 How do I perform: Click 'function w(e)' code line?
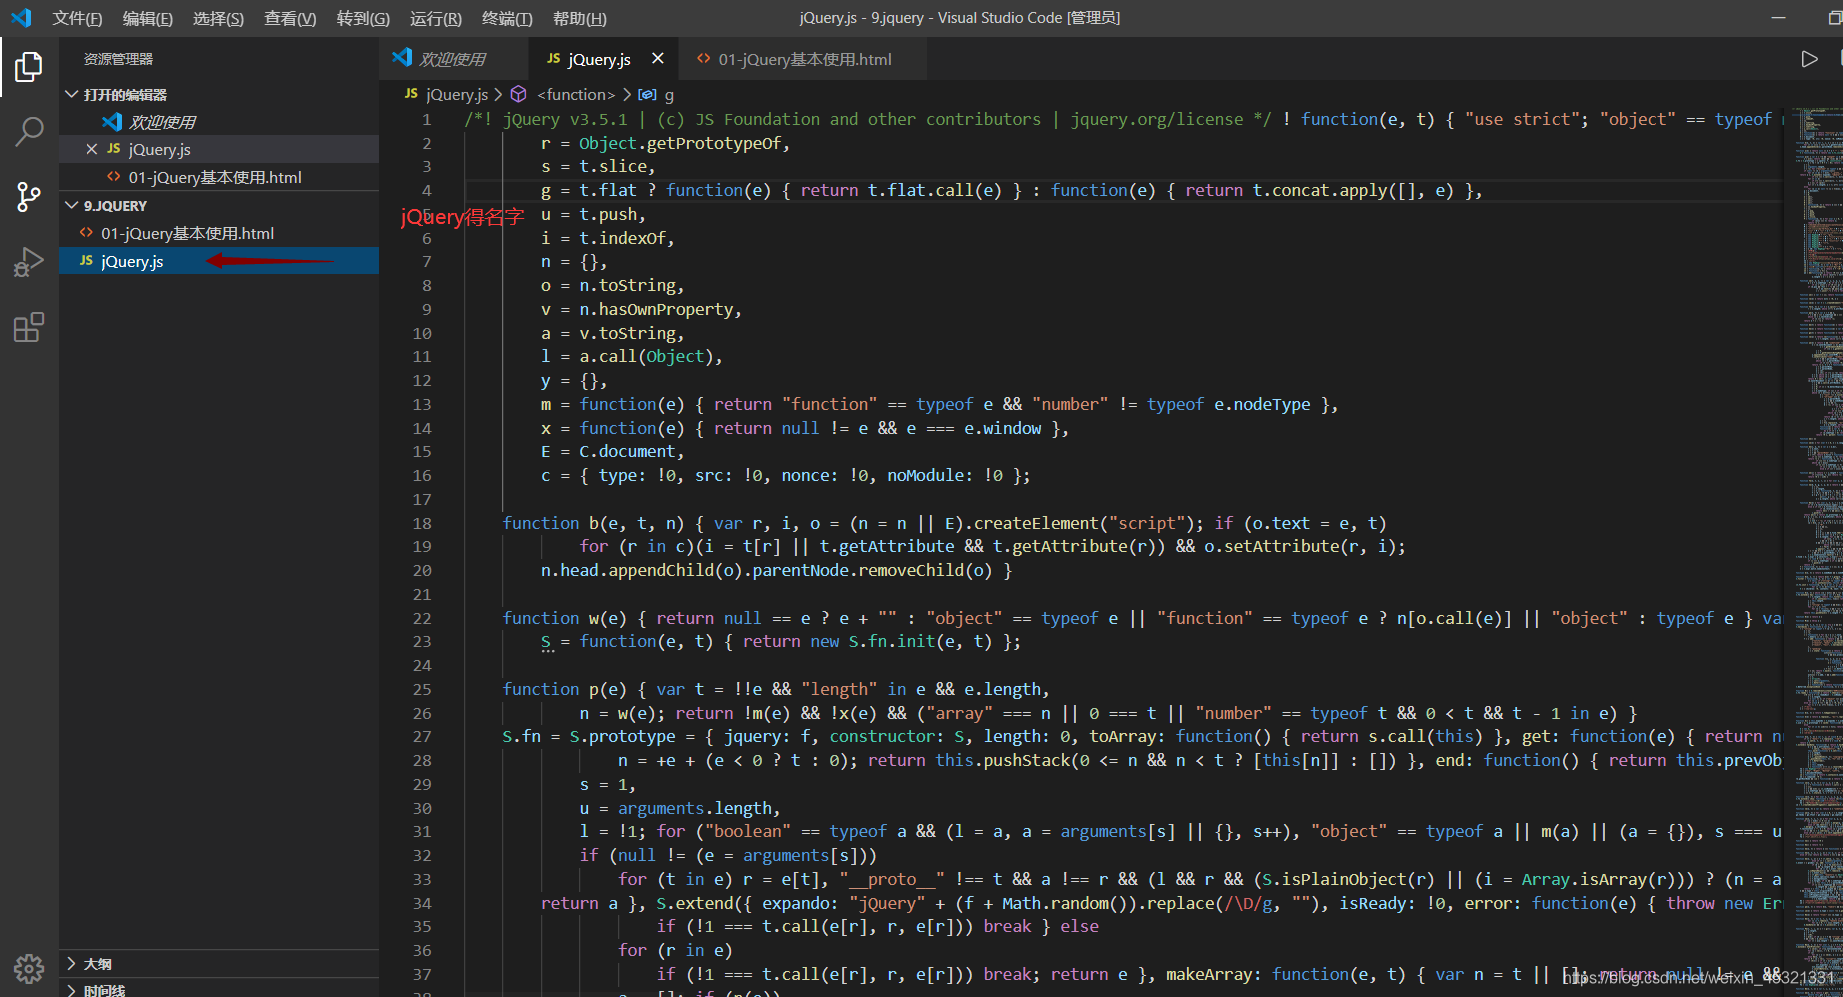tap(1141, 618)
